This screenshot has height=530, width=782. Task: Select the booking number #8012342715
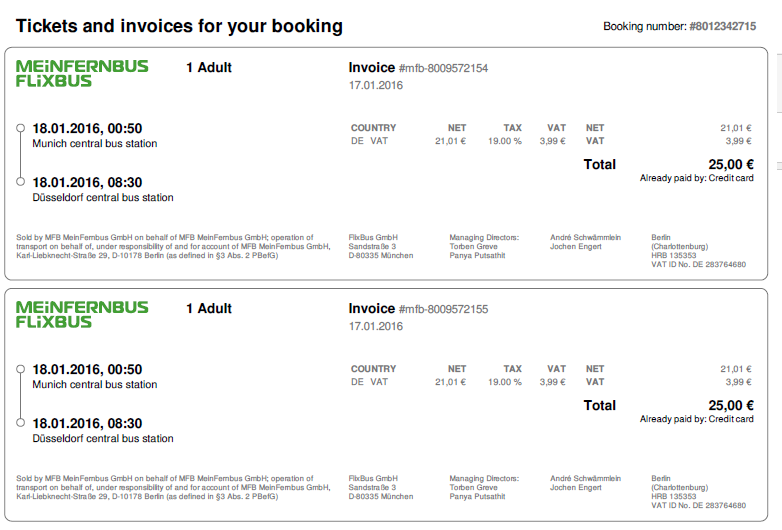(723, 26)
